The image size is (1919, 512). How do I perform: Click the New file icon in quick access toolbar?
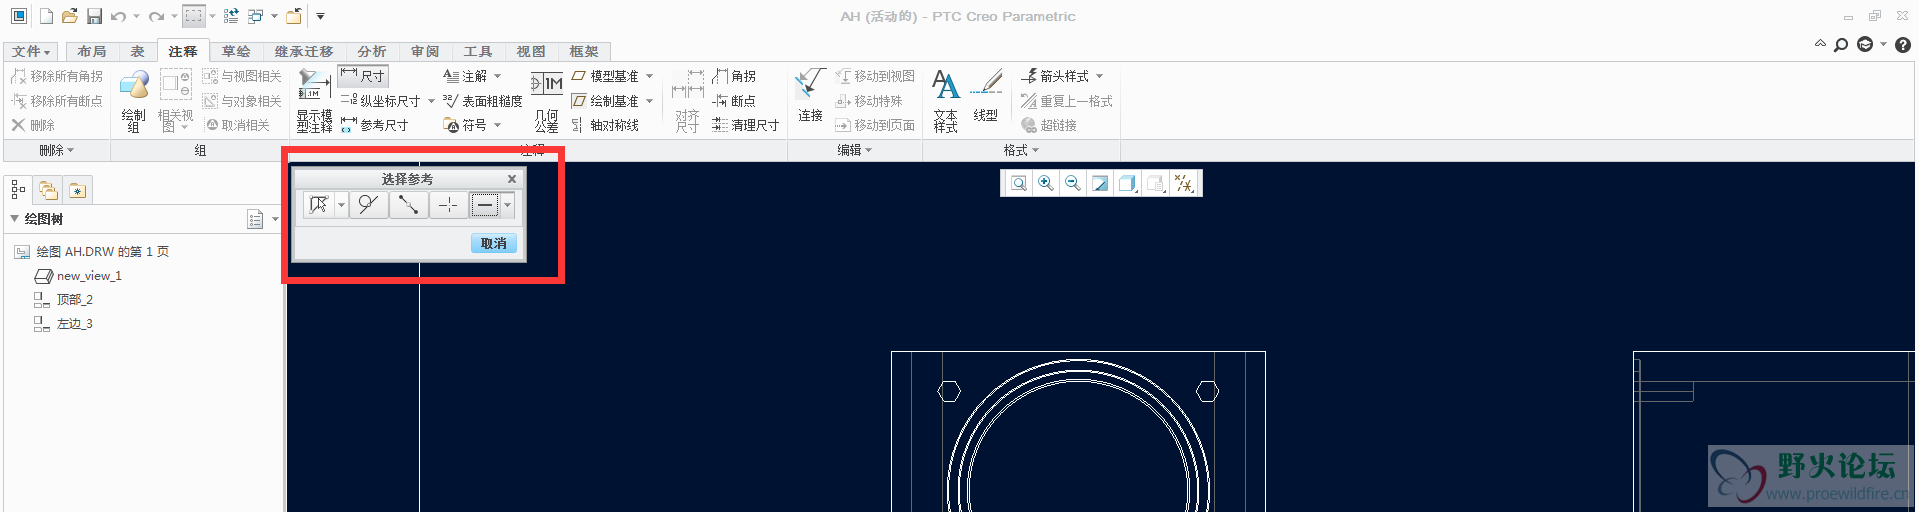46,16
